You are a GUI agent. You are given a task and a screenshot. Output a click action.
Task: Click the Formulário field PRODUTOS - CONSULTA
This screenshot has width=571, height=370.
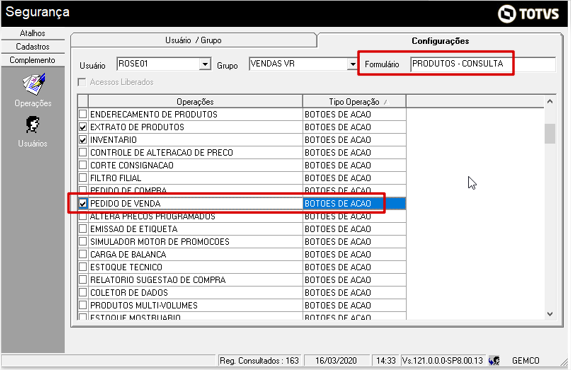tap(483, 64)
